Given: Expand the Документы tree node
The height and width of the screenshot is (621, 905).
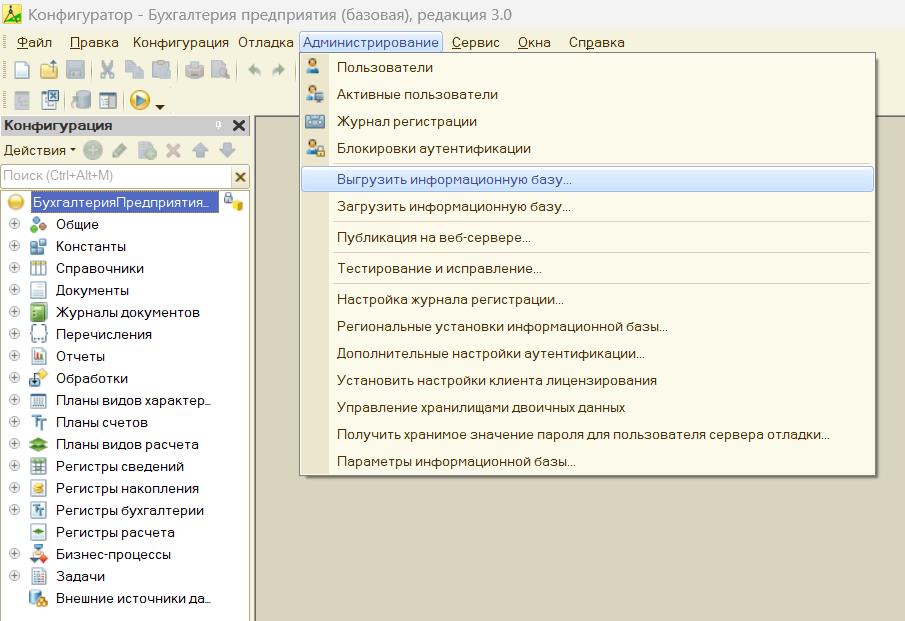Looking at the screenshot, I should 15,290.
